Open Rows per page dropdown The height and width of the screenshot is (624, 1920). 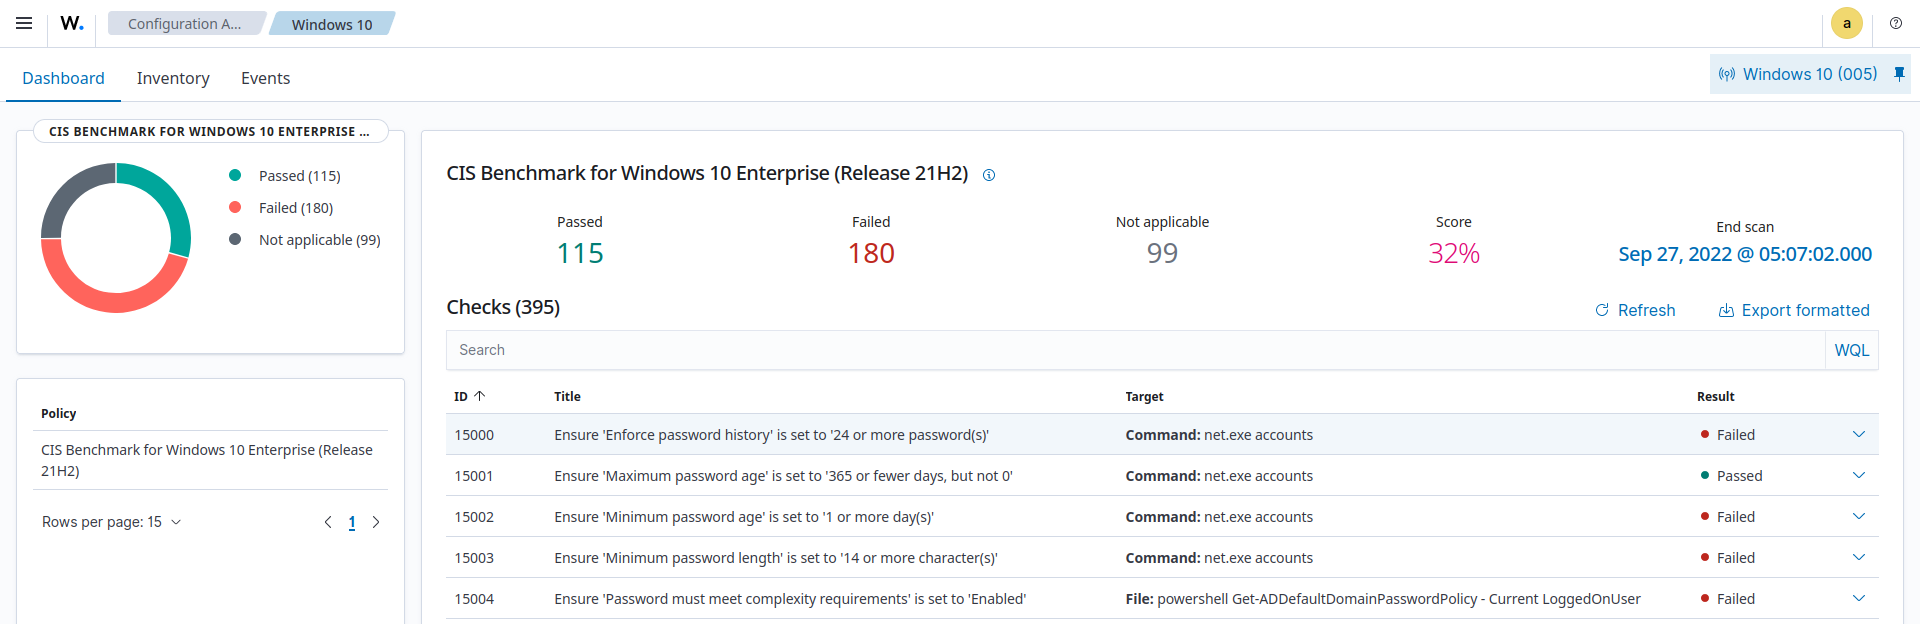point(111,522)
